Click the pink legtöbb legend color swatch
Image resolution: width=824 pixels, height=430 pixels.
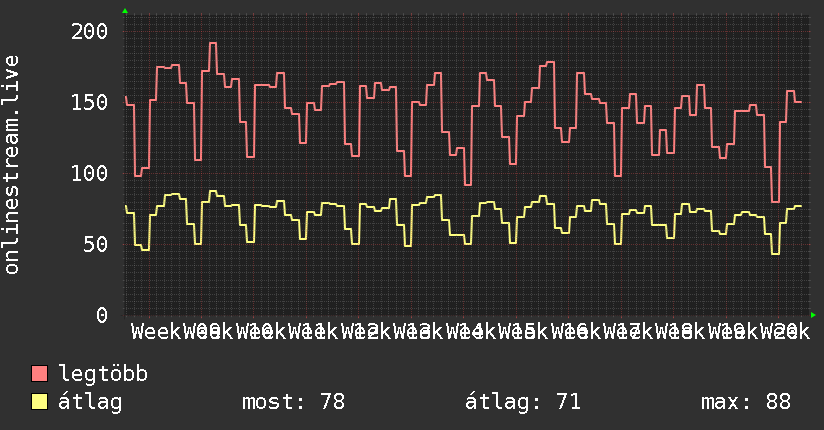click(x=40, y=374)
